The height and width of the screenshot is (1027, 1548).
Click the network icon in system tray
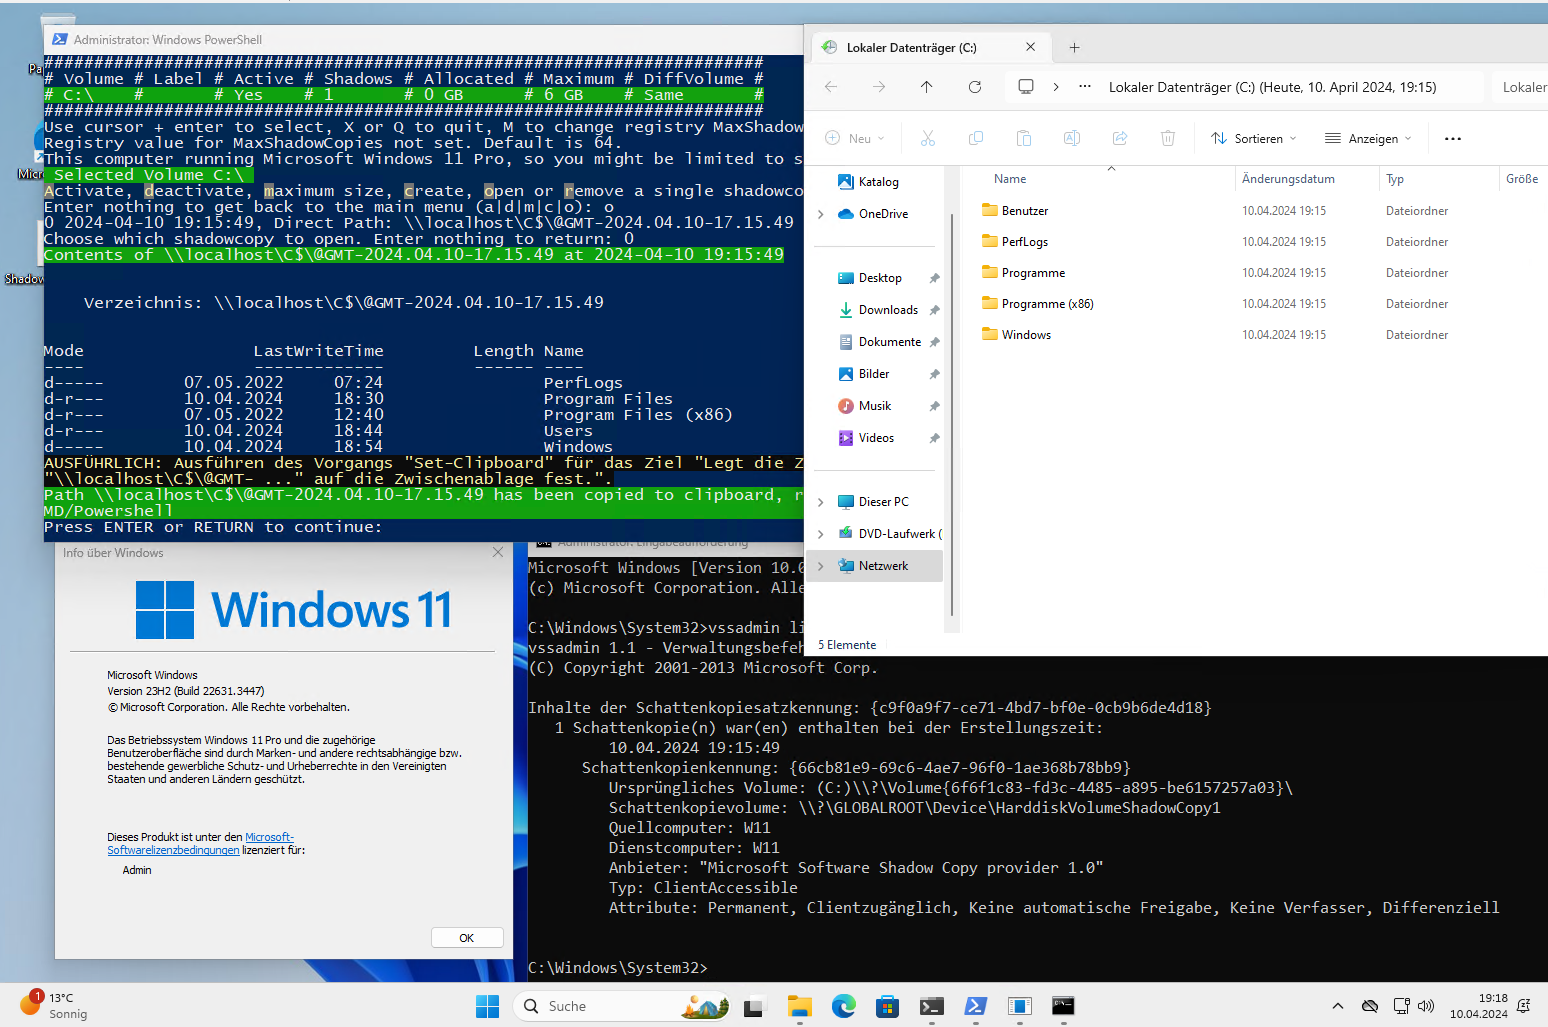1401,1006
